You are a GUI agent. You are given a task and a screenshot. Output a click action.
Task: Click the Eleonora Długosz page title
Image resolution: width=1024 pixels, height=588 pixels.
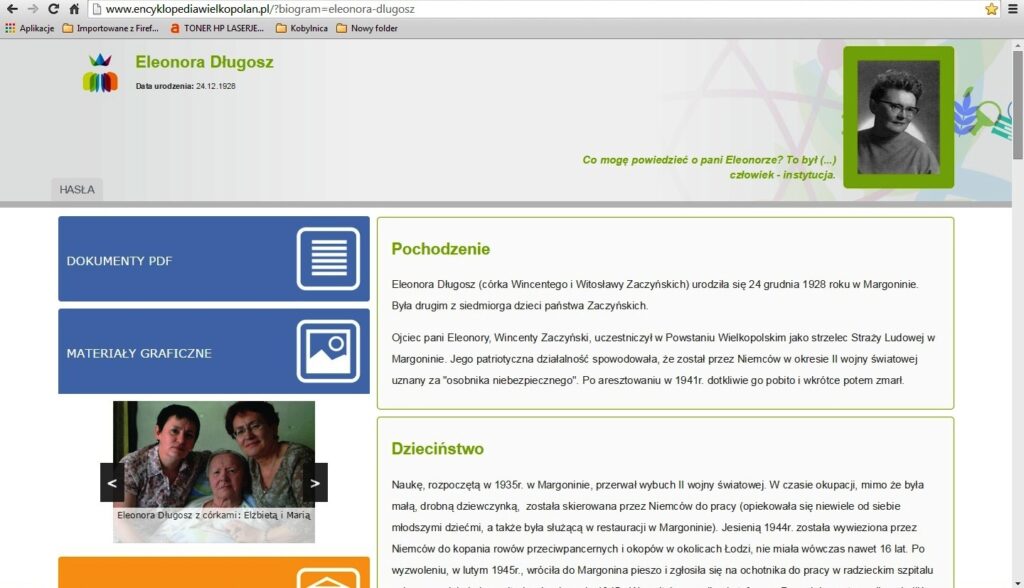tap(204, 62)
